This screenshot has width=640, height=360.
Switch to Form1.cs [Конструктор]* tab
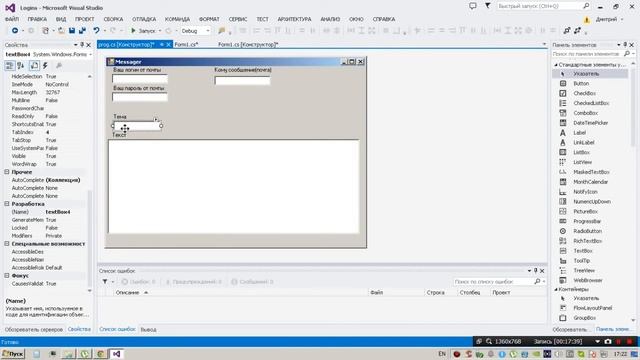click(x=248, y=44)
